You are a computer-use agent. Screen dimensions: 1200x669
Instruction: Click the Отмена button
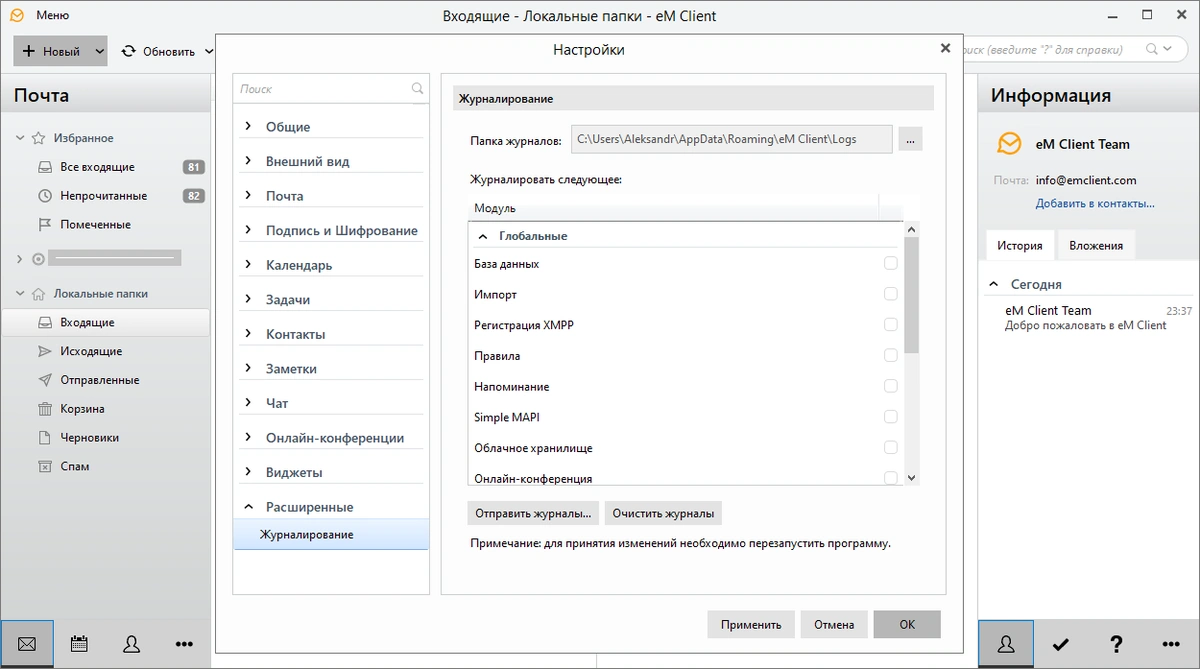(834, 624)
